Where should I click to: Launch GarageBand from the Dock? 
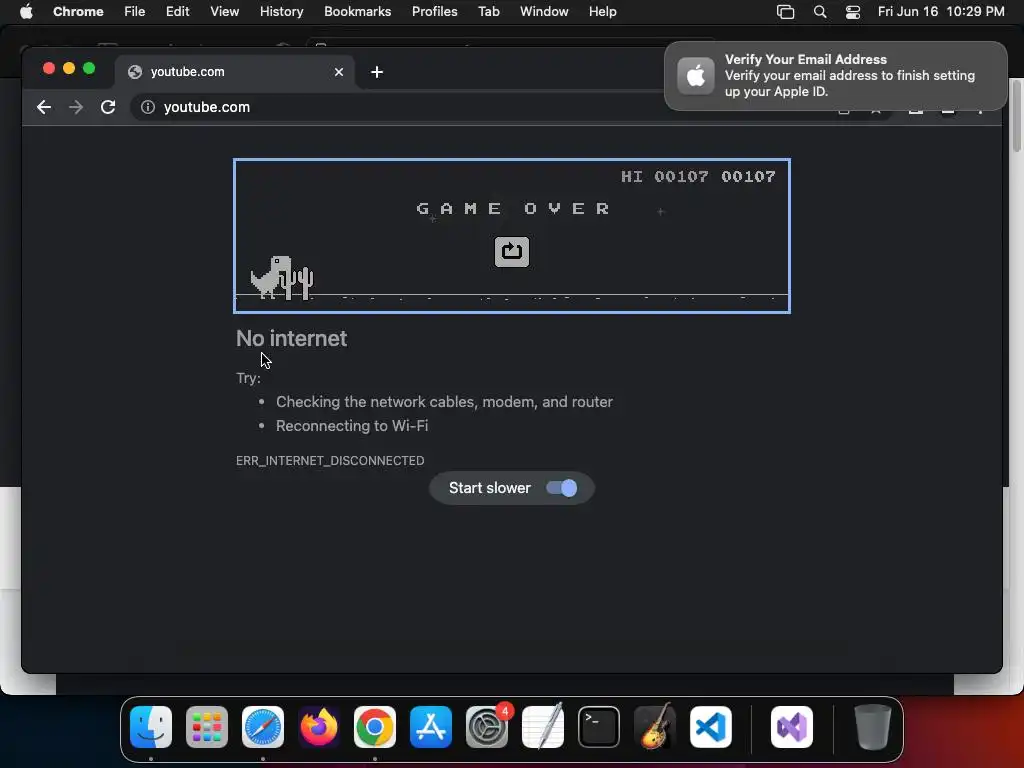(655, 727)
